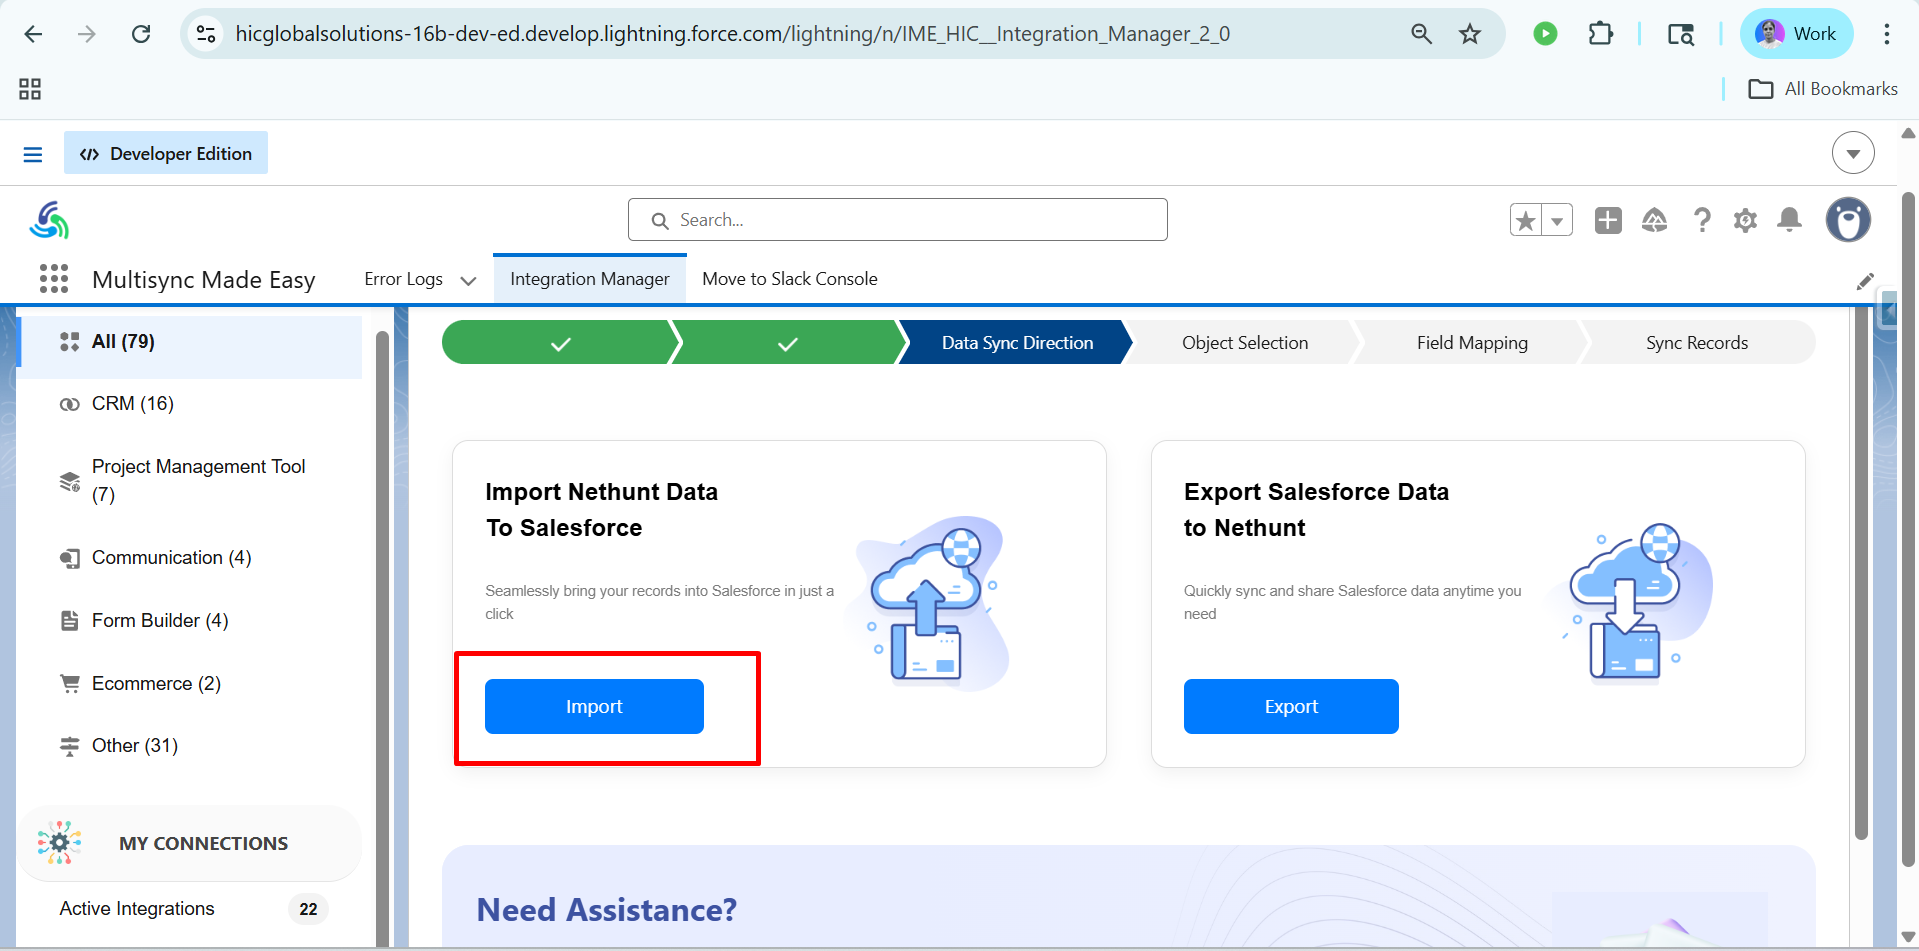Screen dimensions: 1919x951
Task: Go forward in browser history
Action: [x=87, y=34]
